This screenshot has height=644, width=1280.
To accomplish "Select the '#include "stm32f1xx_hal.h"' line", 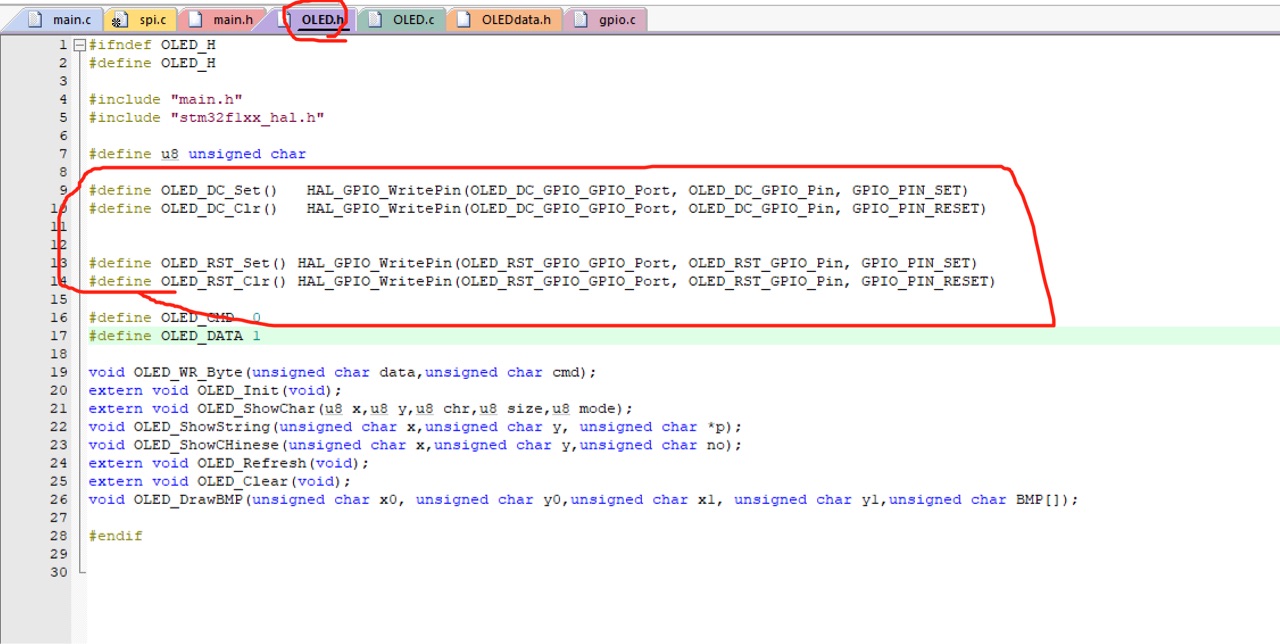I will click(206, 117).
